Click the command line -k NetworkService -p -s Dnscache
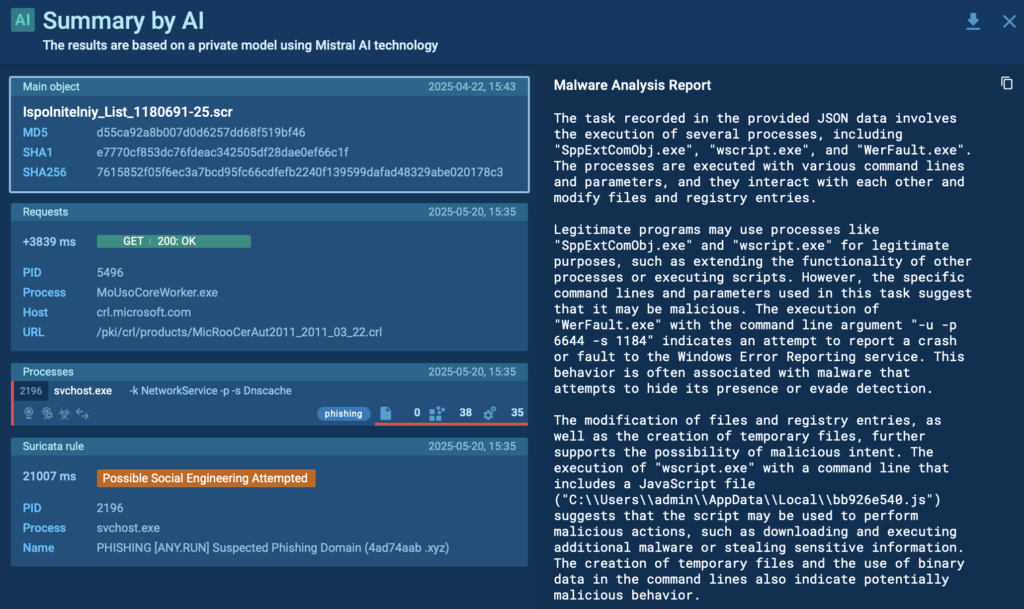 pyautogui.click(x=210, y=391)
